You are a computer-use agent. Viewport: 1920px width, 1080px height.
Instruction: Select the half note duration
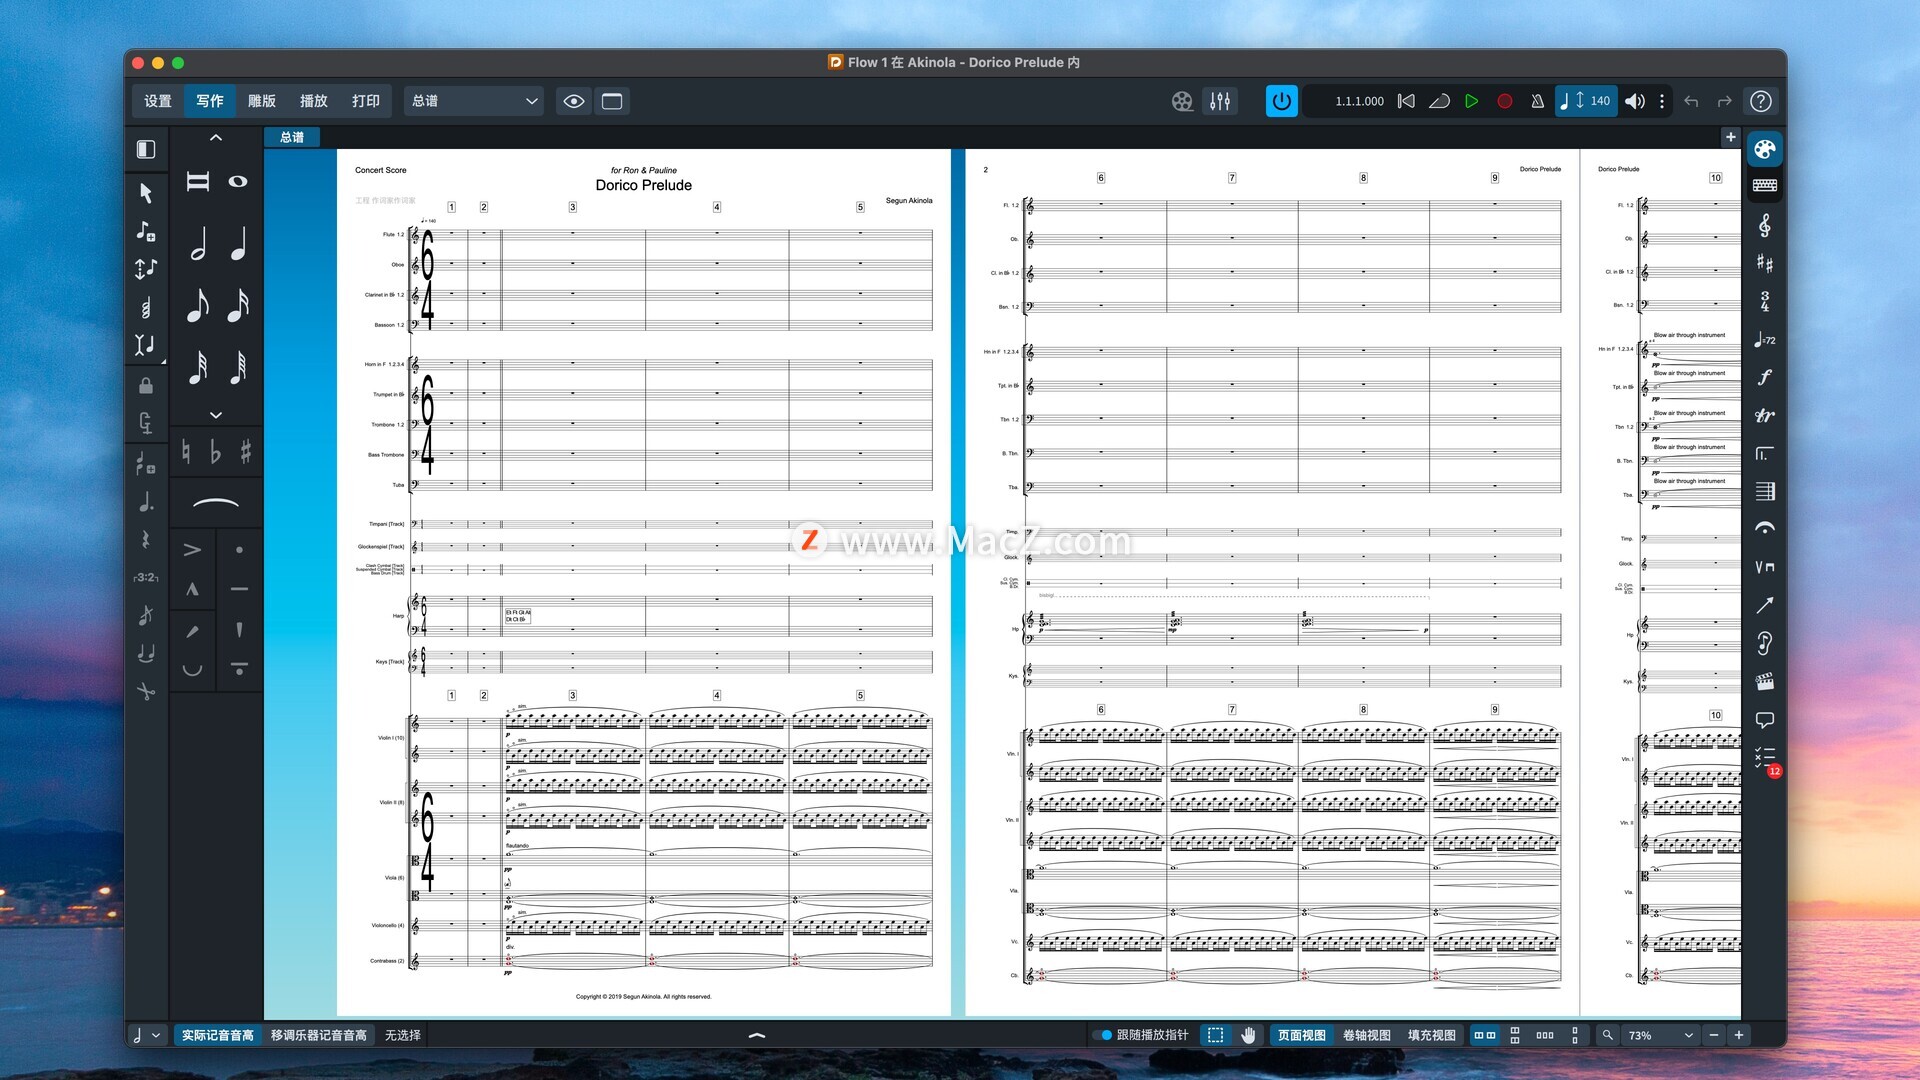(x=198, y=243)
